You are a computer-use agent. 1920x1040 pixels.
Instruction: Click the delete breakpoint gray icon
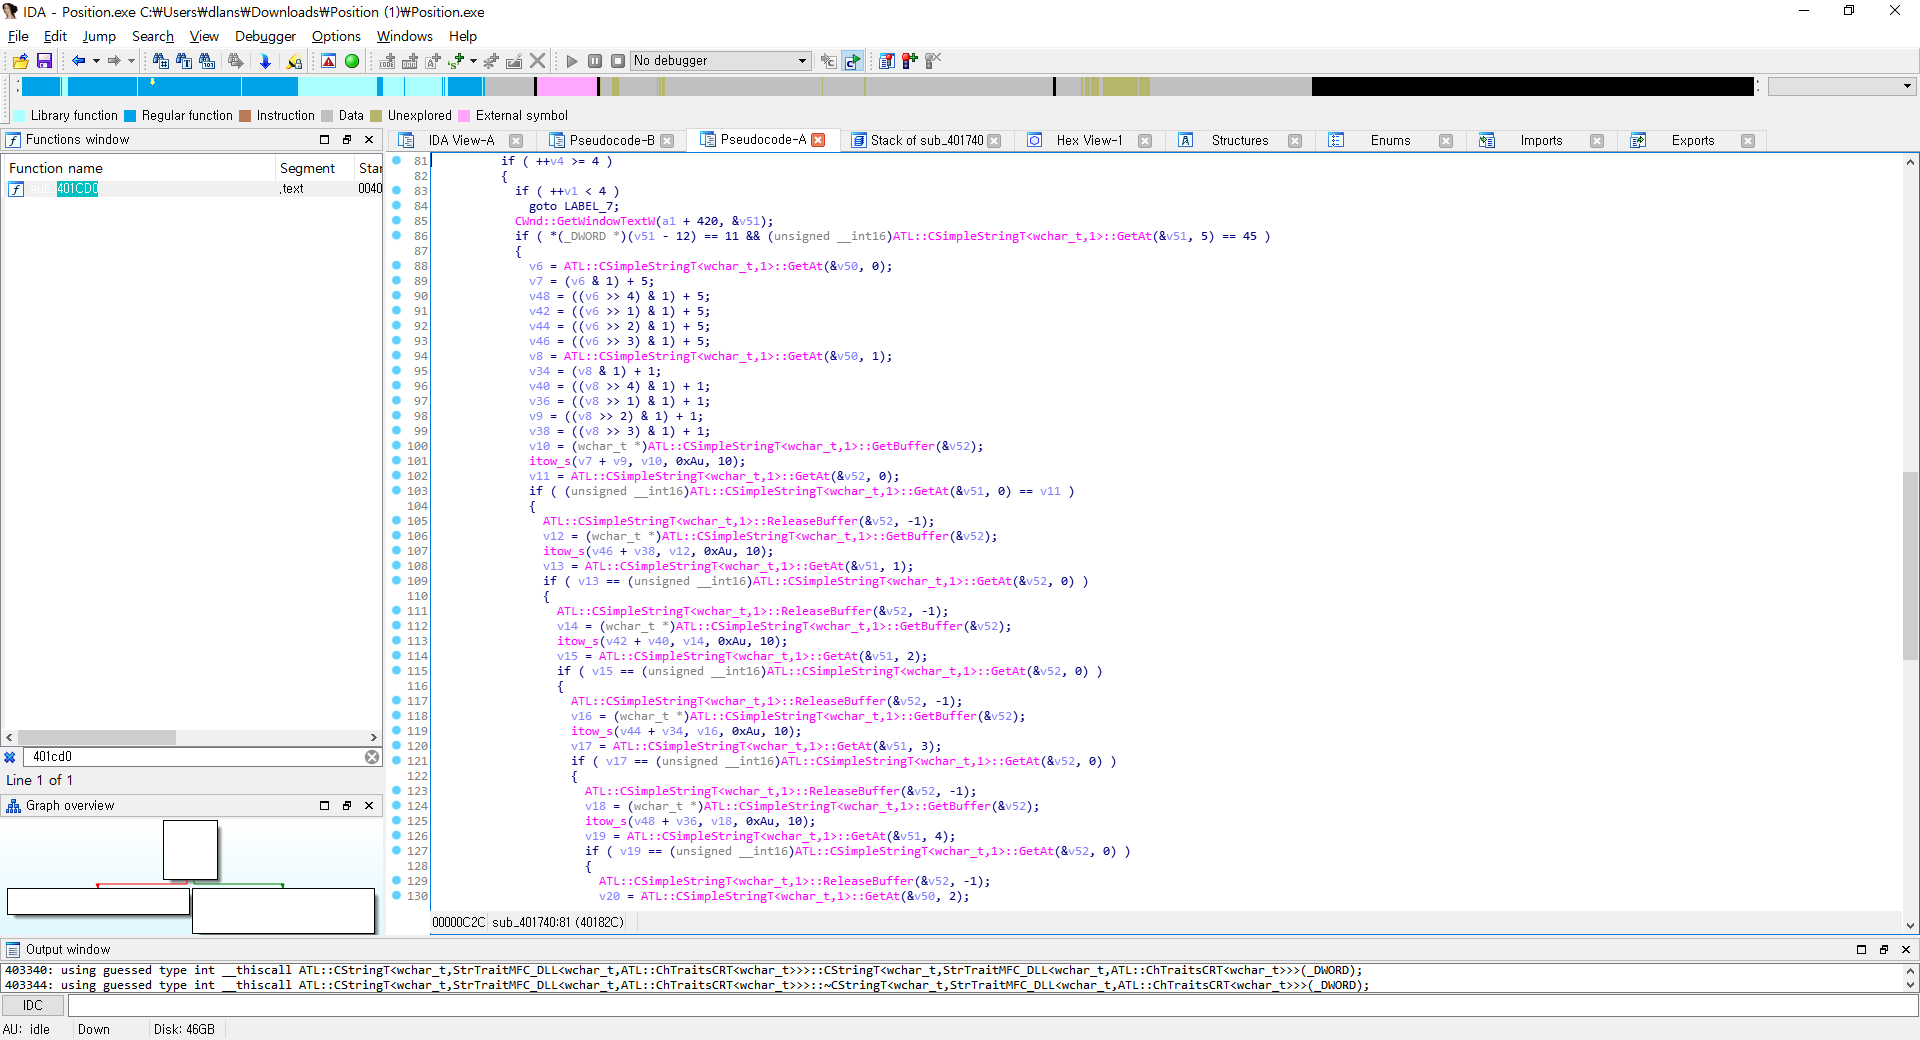[933, 61]
